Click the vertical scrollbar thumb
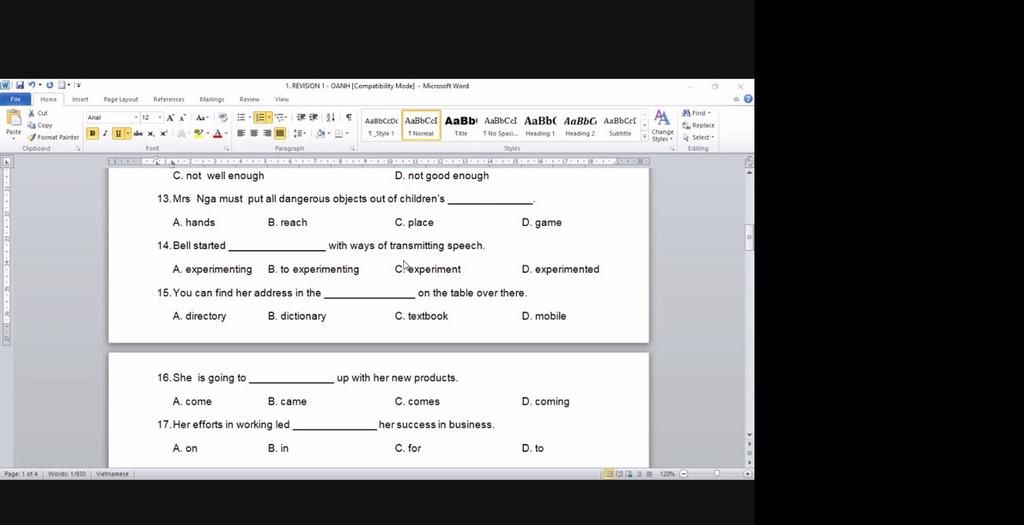 pyautogui.click(x=749, y=236)
